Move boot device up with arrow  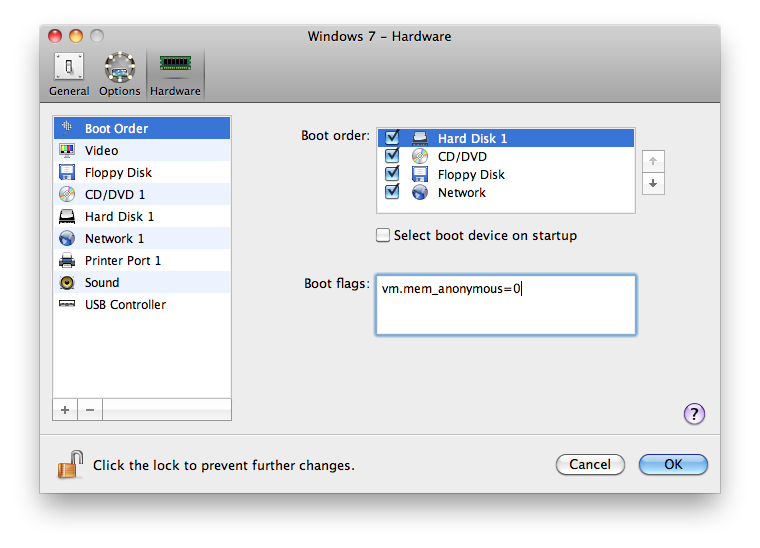click(653, 161)
